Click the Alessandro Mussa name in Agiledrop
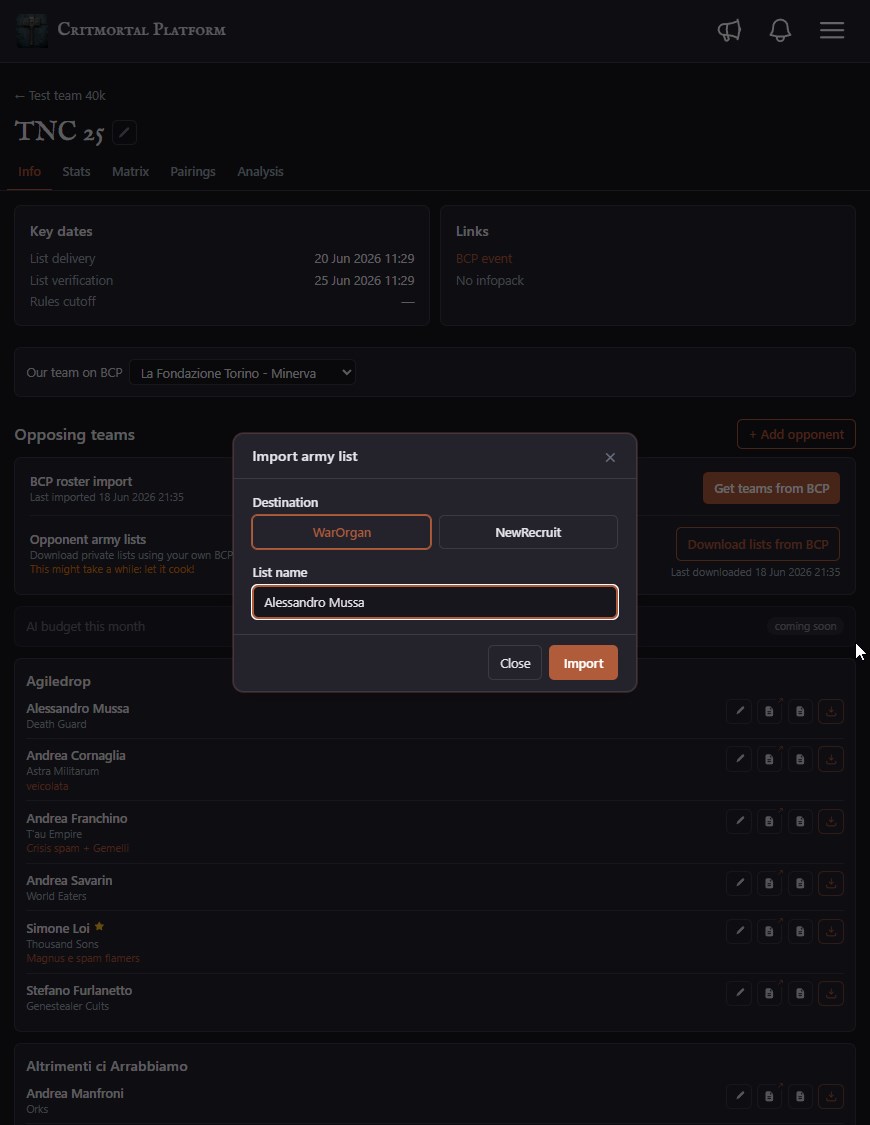The image size is (870, 1125). pyautogui.click(x=77, y=708)
